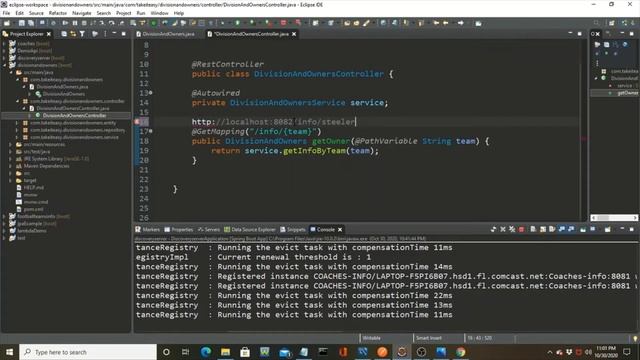Expand the coaches project node

pos(4,44)
